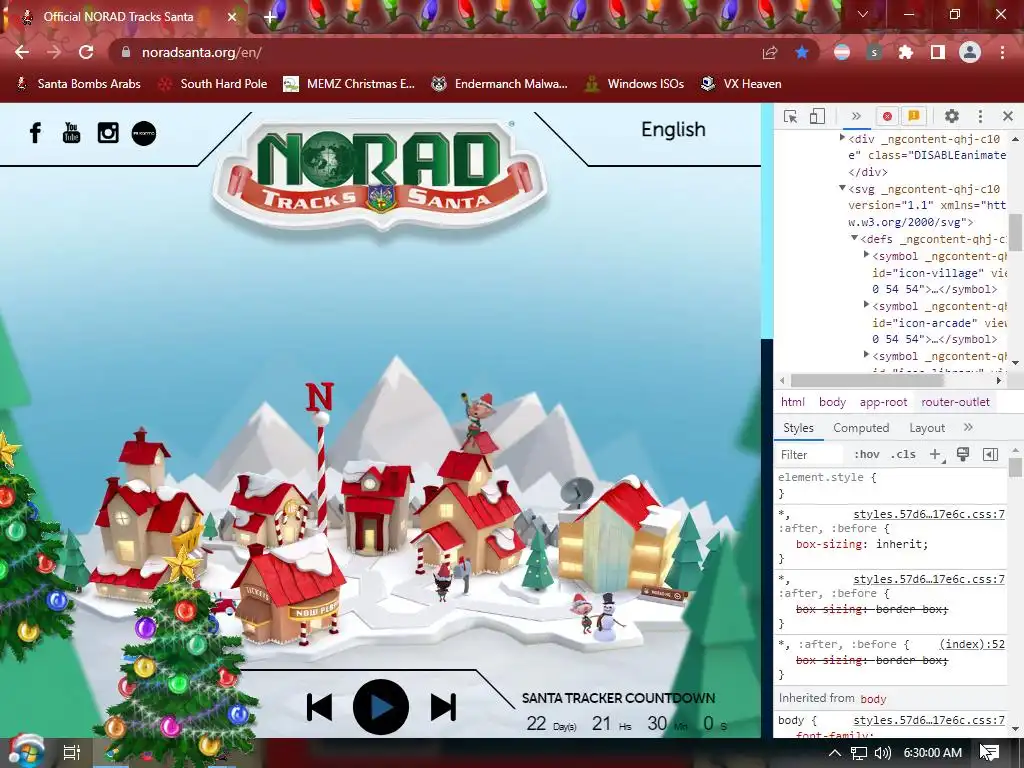Select the Official NORAD Tracks Santa tab
The height and width of the screenshot is (768, 1024).
[x=118, y=17]
